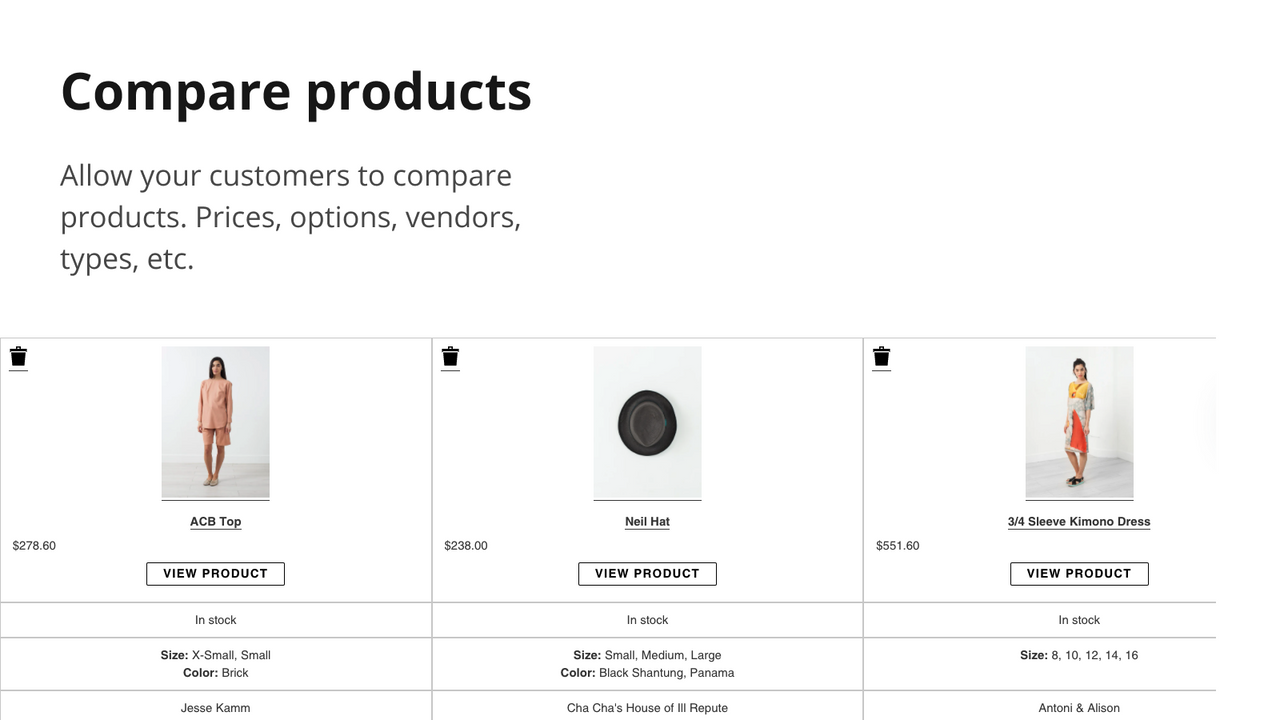Click the ACB Top product photo

pos(215,422)
